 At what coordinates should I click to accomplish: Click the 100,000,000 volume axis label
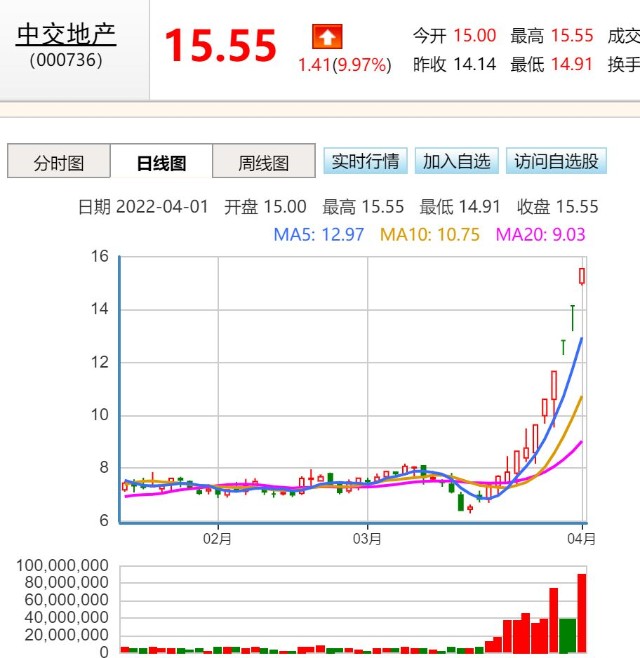pyautogui.click(x=62, y=566)
